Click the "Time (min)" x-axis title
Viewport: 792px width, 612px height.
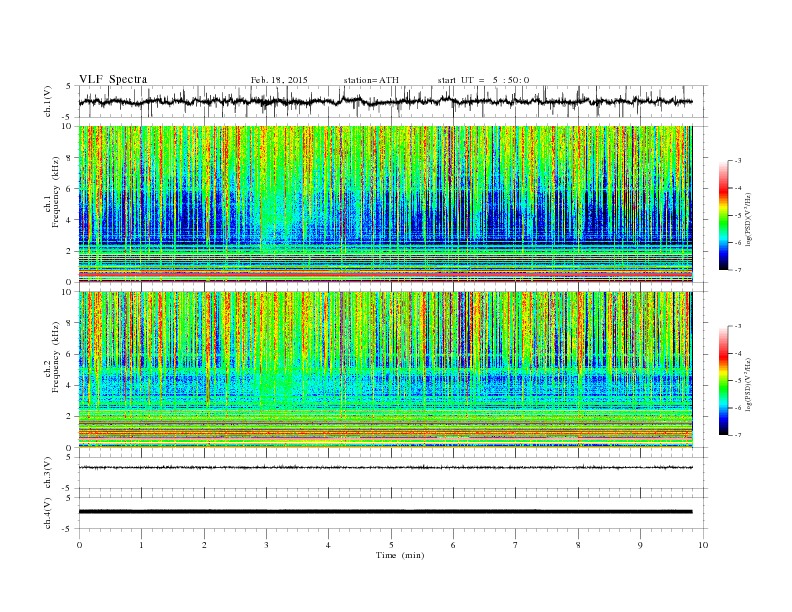[x=400, y=555]
